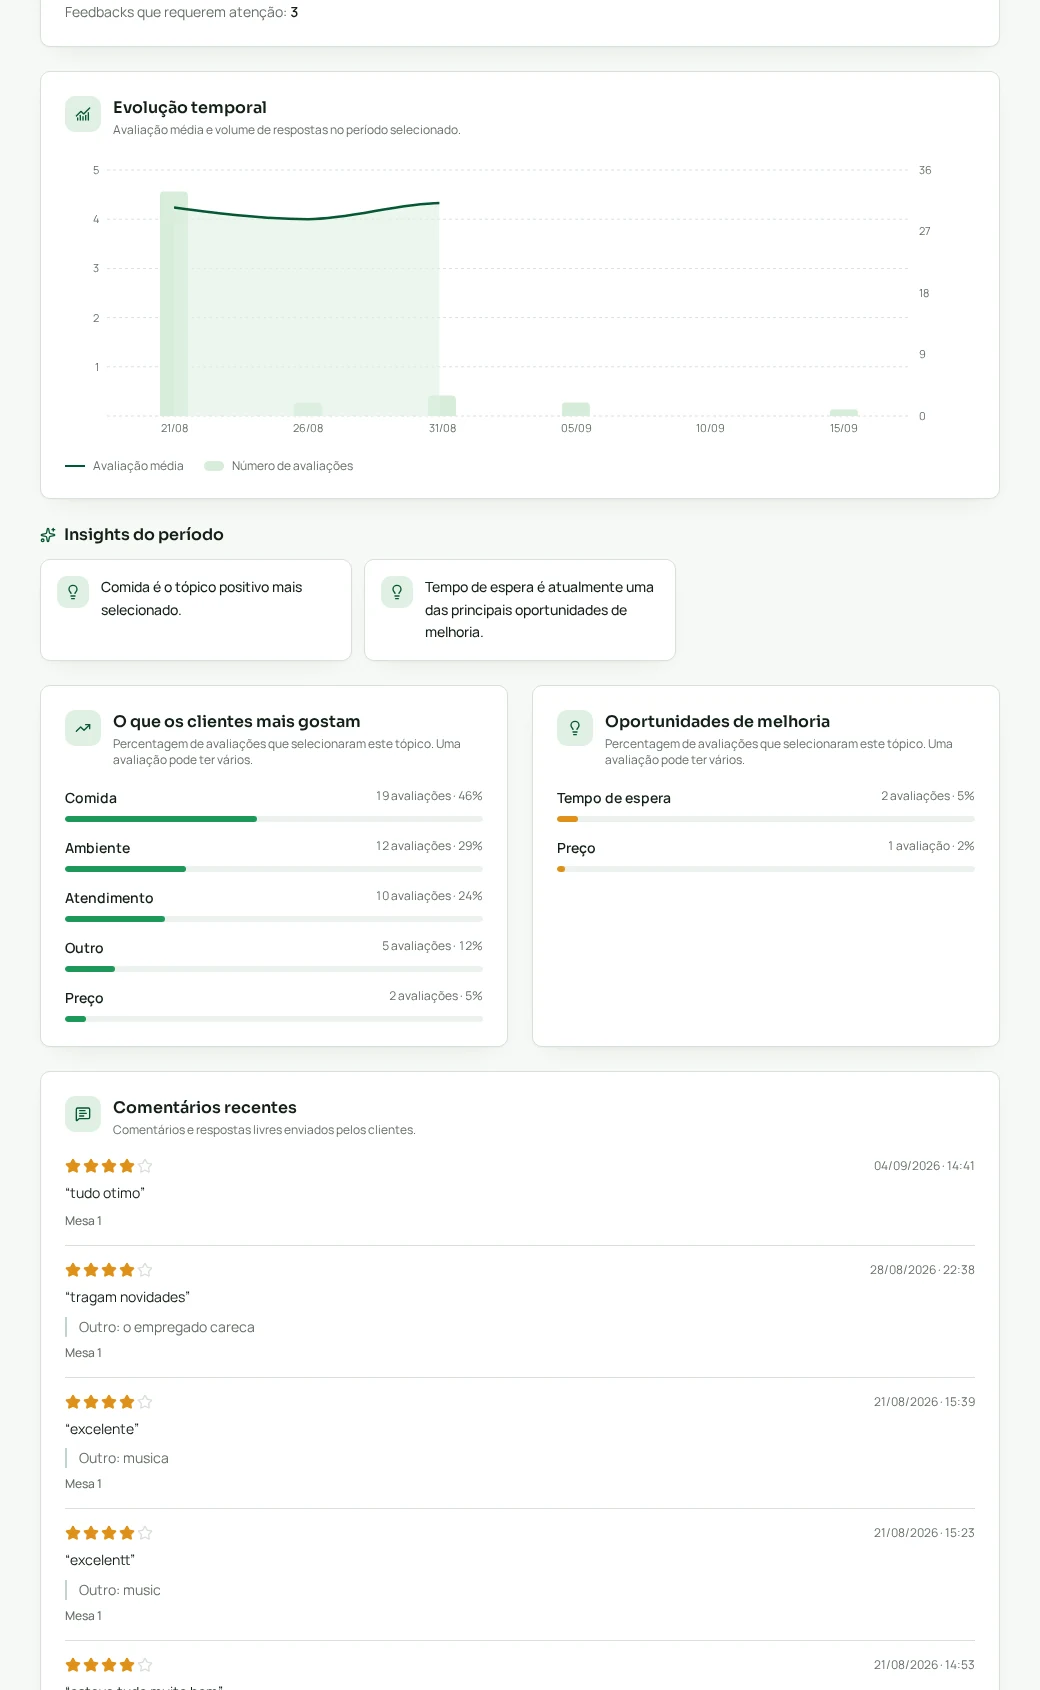Click the 'Número de avaliações' legend label
This screenshot has height=1690, width=1040.
coord(292,466)
